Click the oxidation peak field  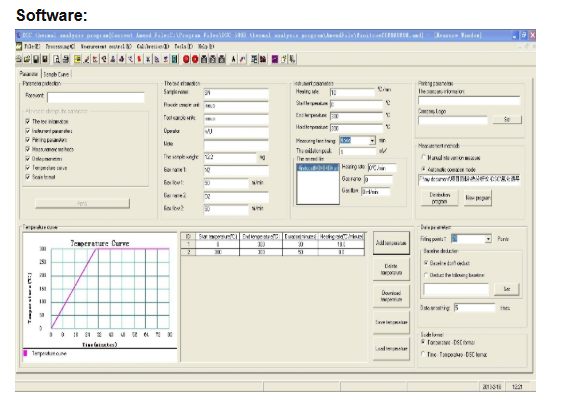pyautogui.click(x=357, y=151)
